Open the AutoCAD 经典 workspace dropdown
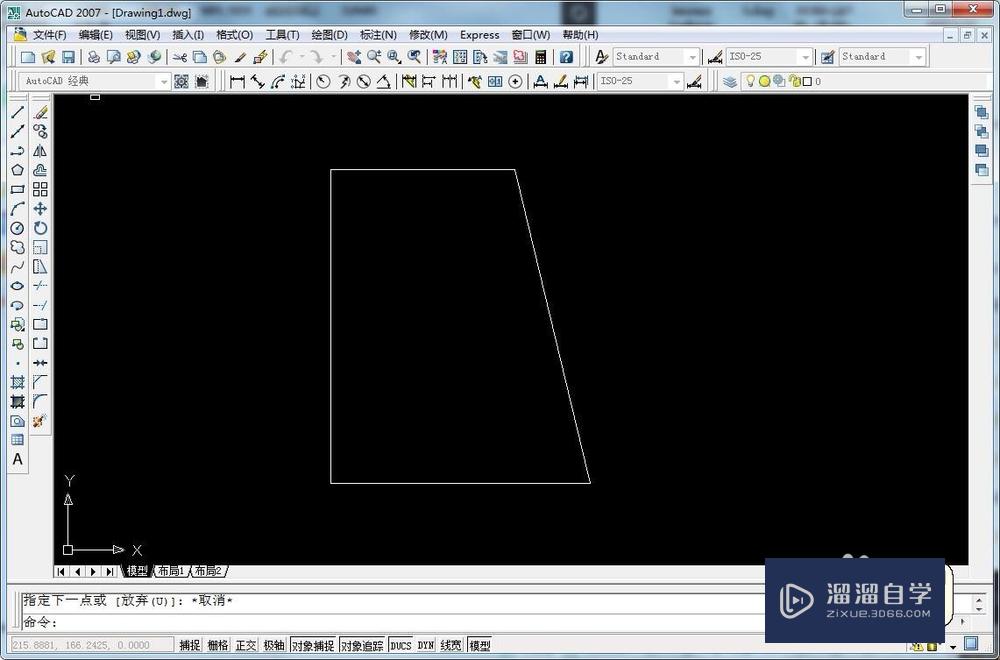 [x=163, y=80]
